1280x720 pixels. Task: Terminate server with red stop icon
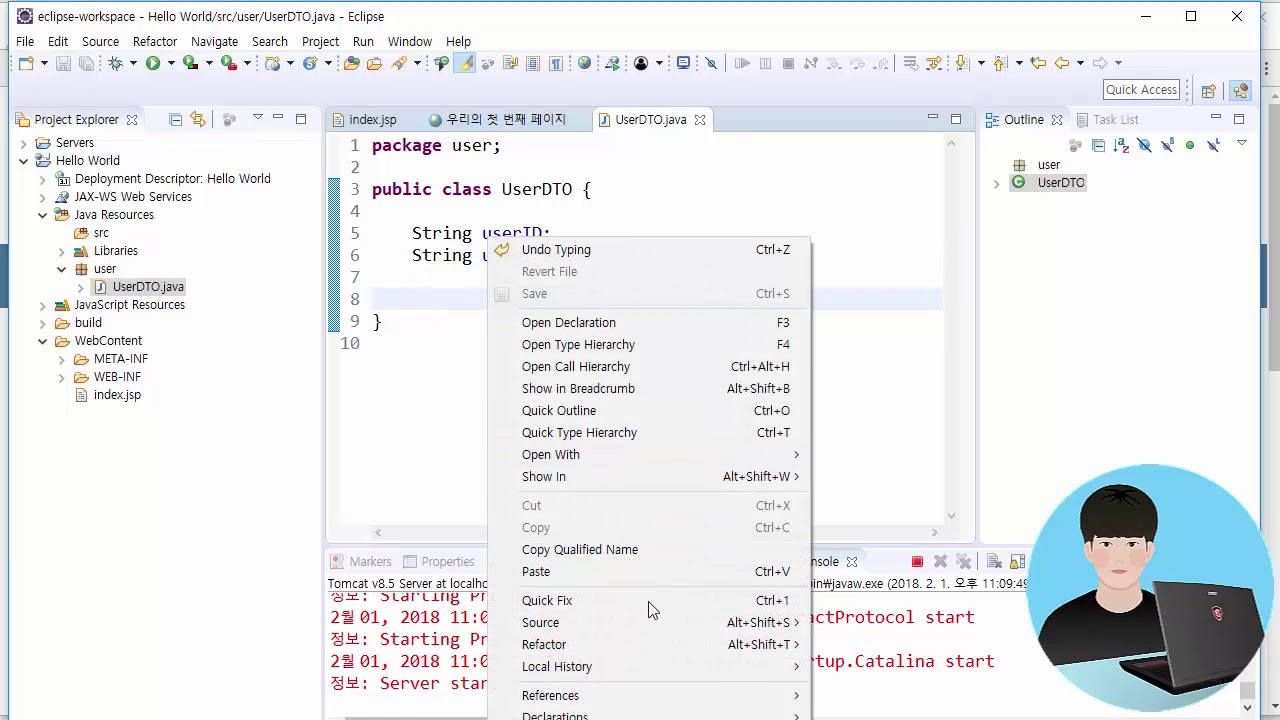tap(917, 562)
